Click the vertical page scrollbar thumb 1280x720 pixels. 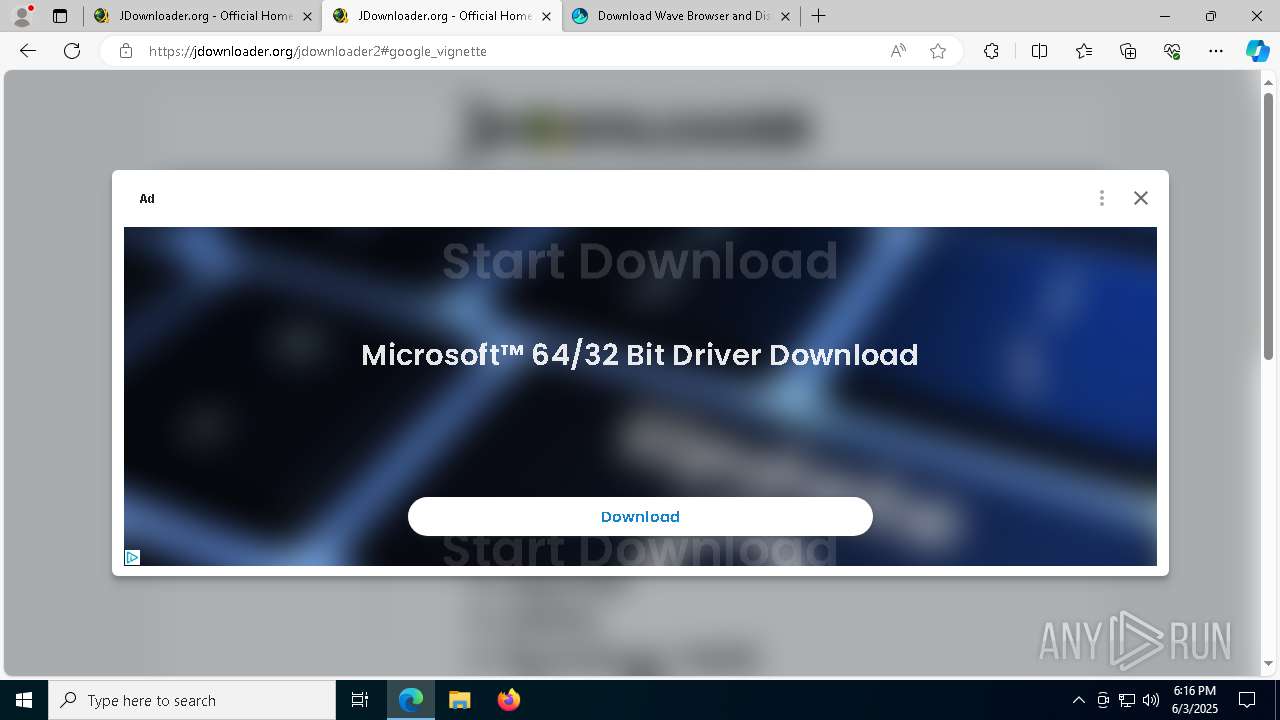tap(1268, 225)
